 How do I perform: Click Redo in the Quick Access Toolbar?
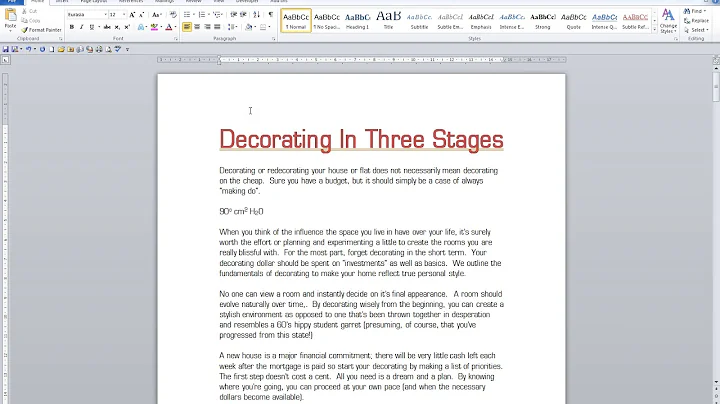[x=42, y=49]
